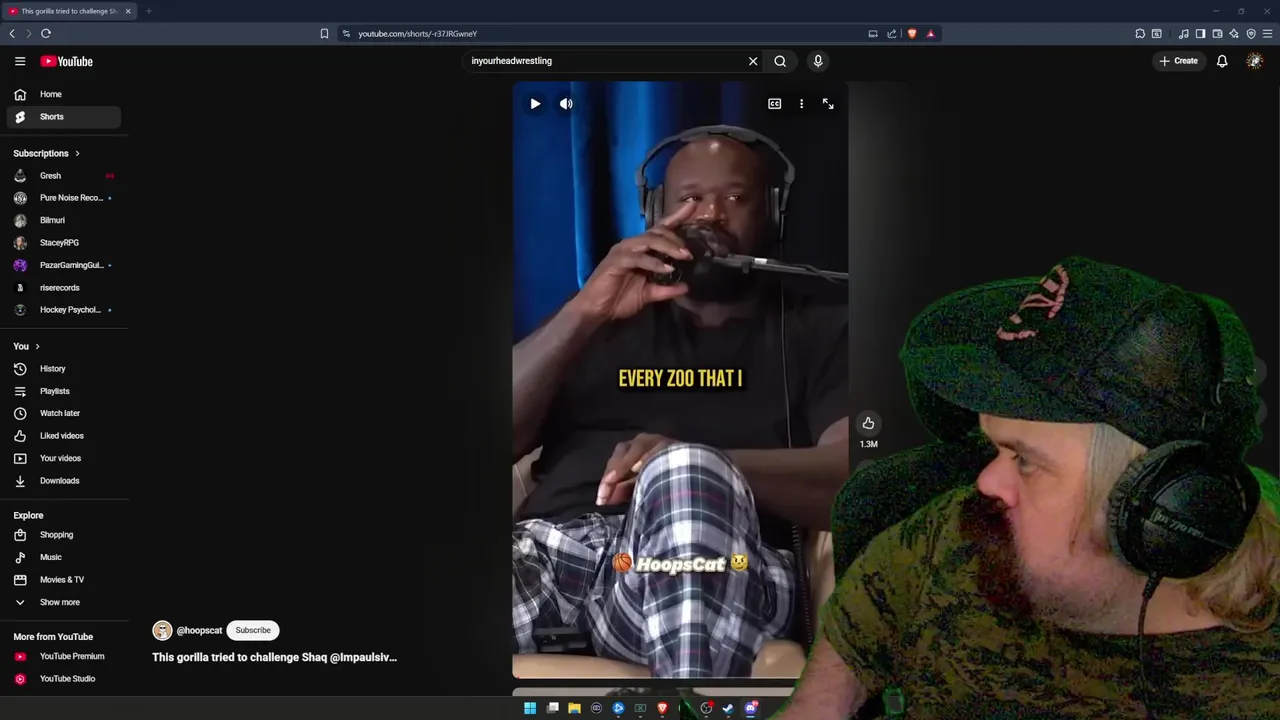1280x720 pixels.
Task: Open PazarGamingGuild subscription
Action: coord(64,265)
